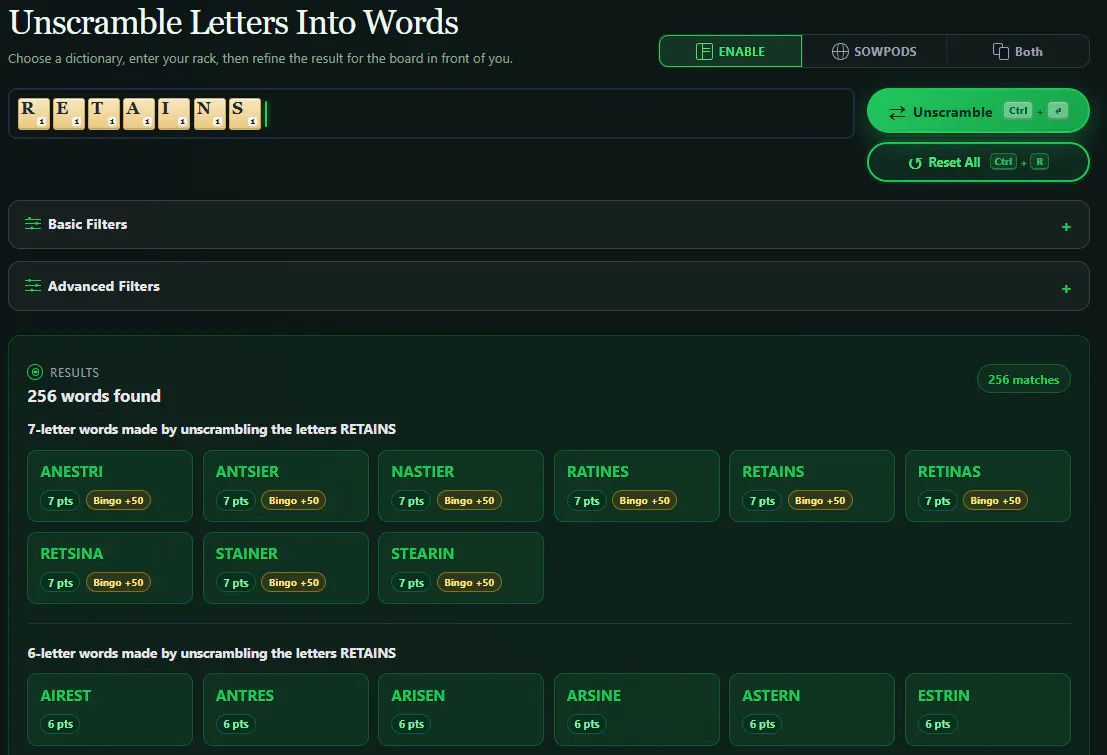Open the NASTIER word card
Screen dimensions: 1107x755
pyautogui.click(x=461, y=486)
